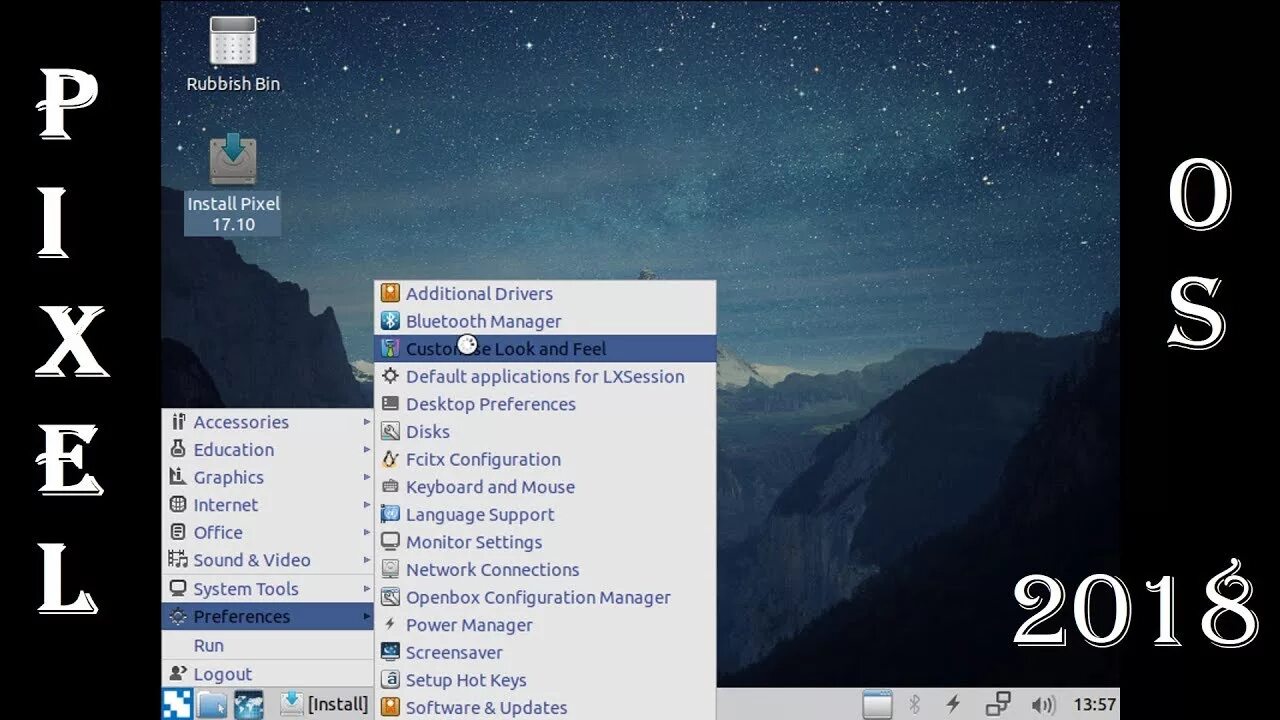Open Software & Updates entry
This screenshot has height=720, width=1280.
click(545, 707)
